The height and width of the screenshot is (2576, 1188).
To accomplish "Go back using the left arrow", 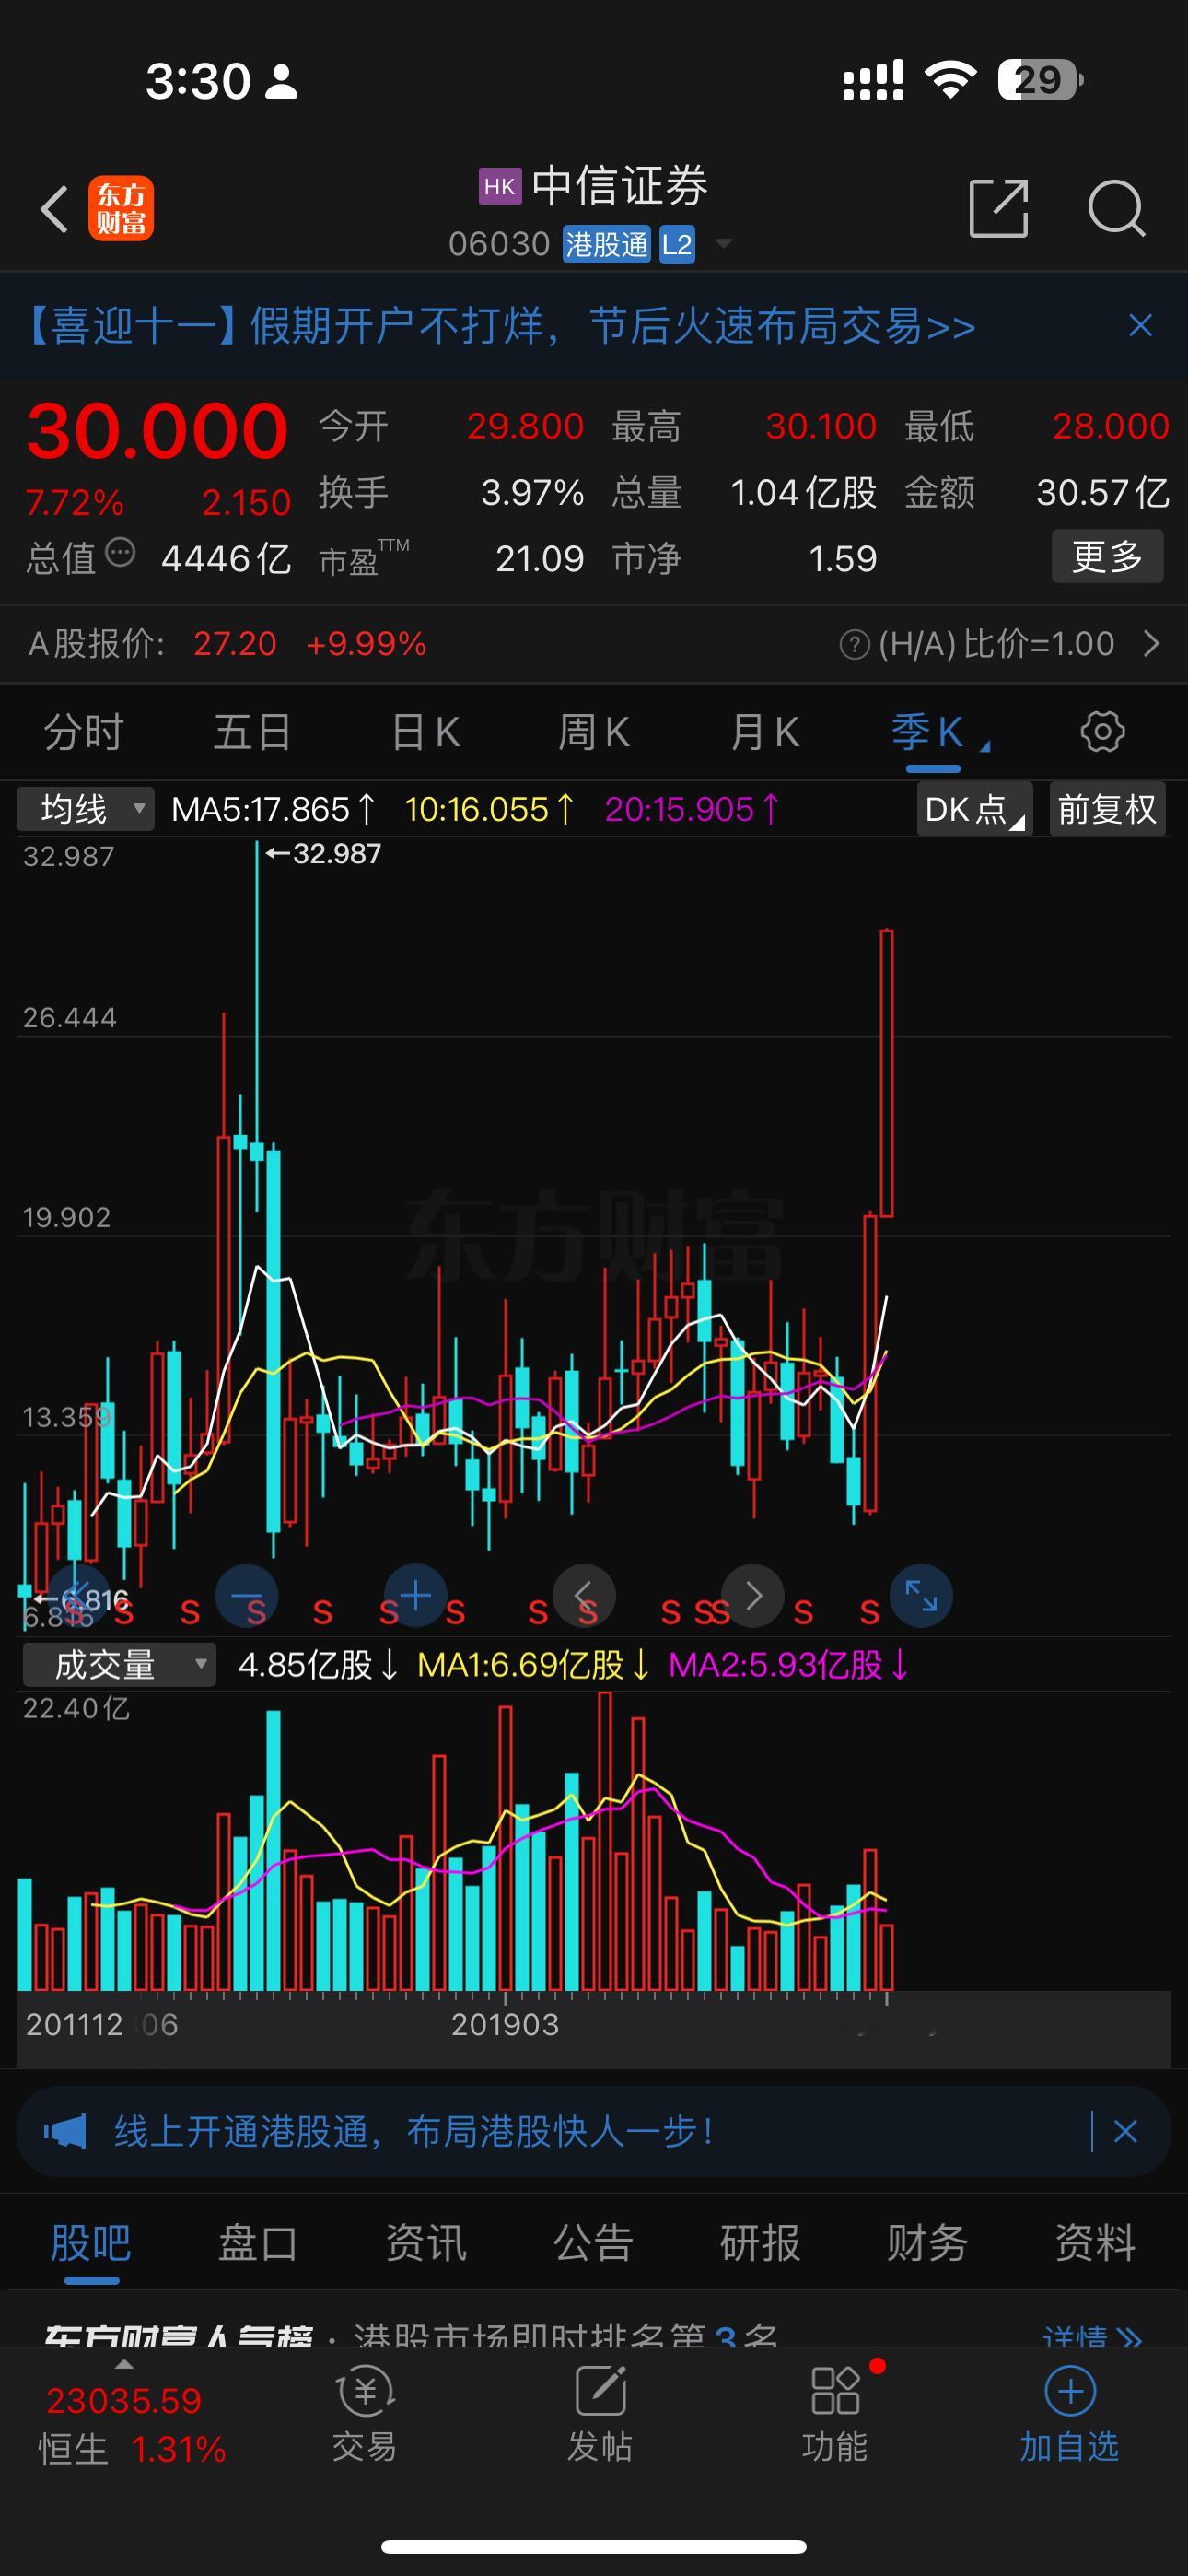I will pyautogui.click(x=54, y=209).
